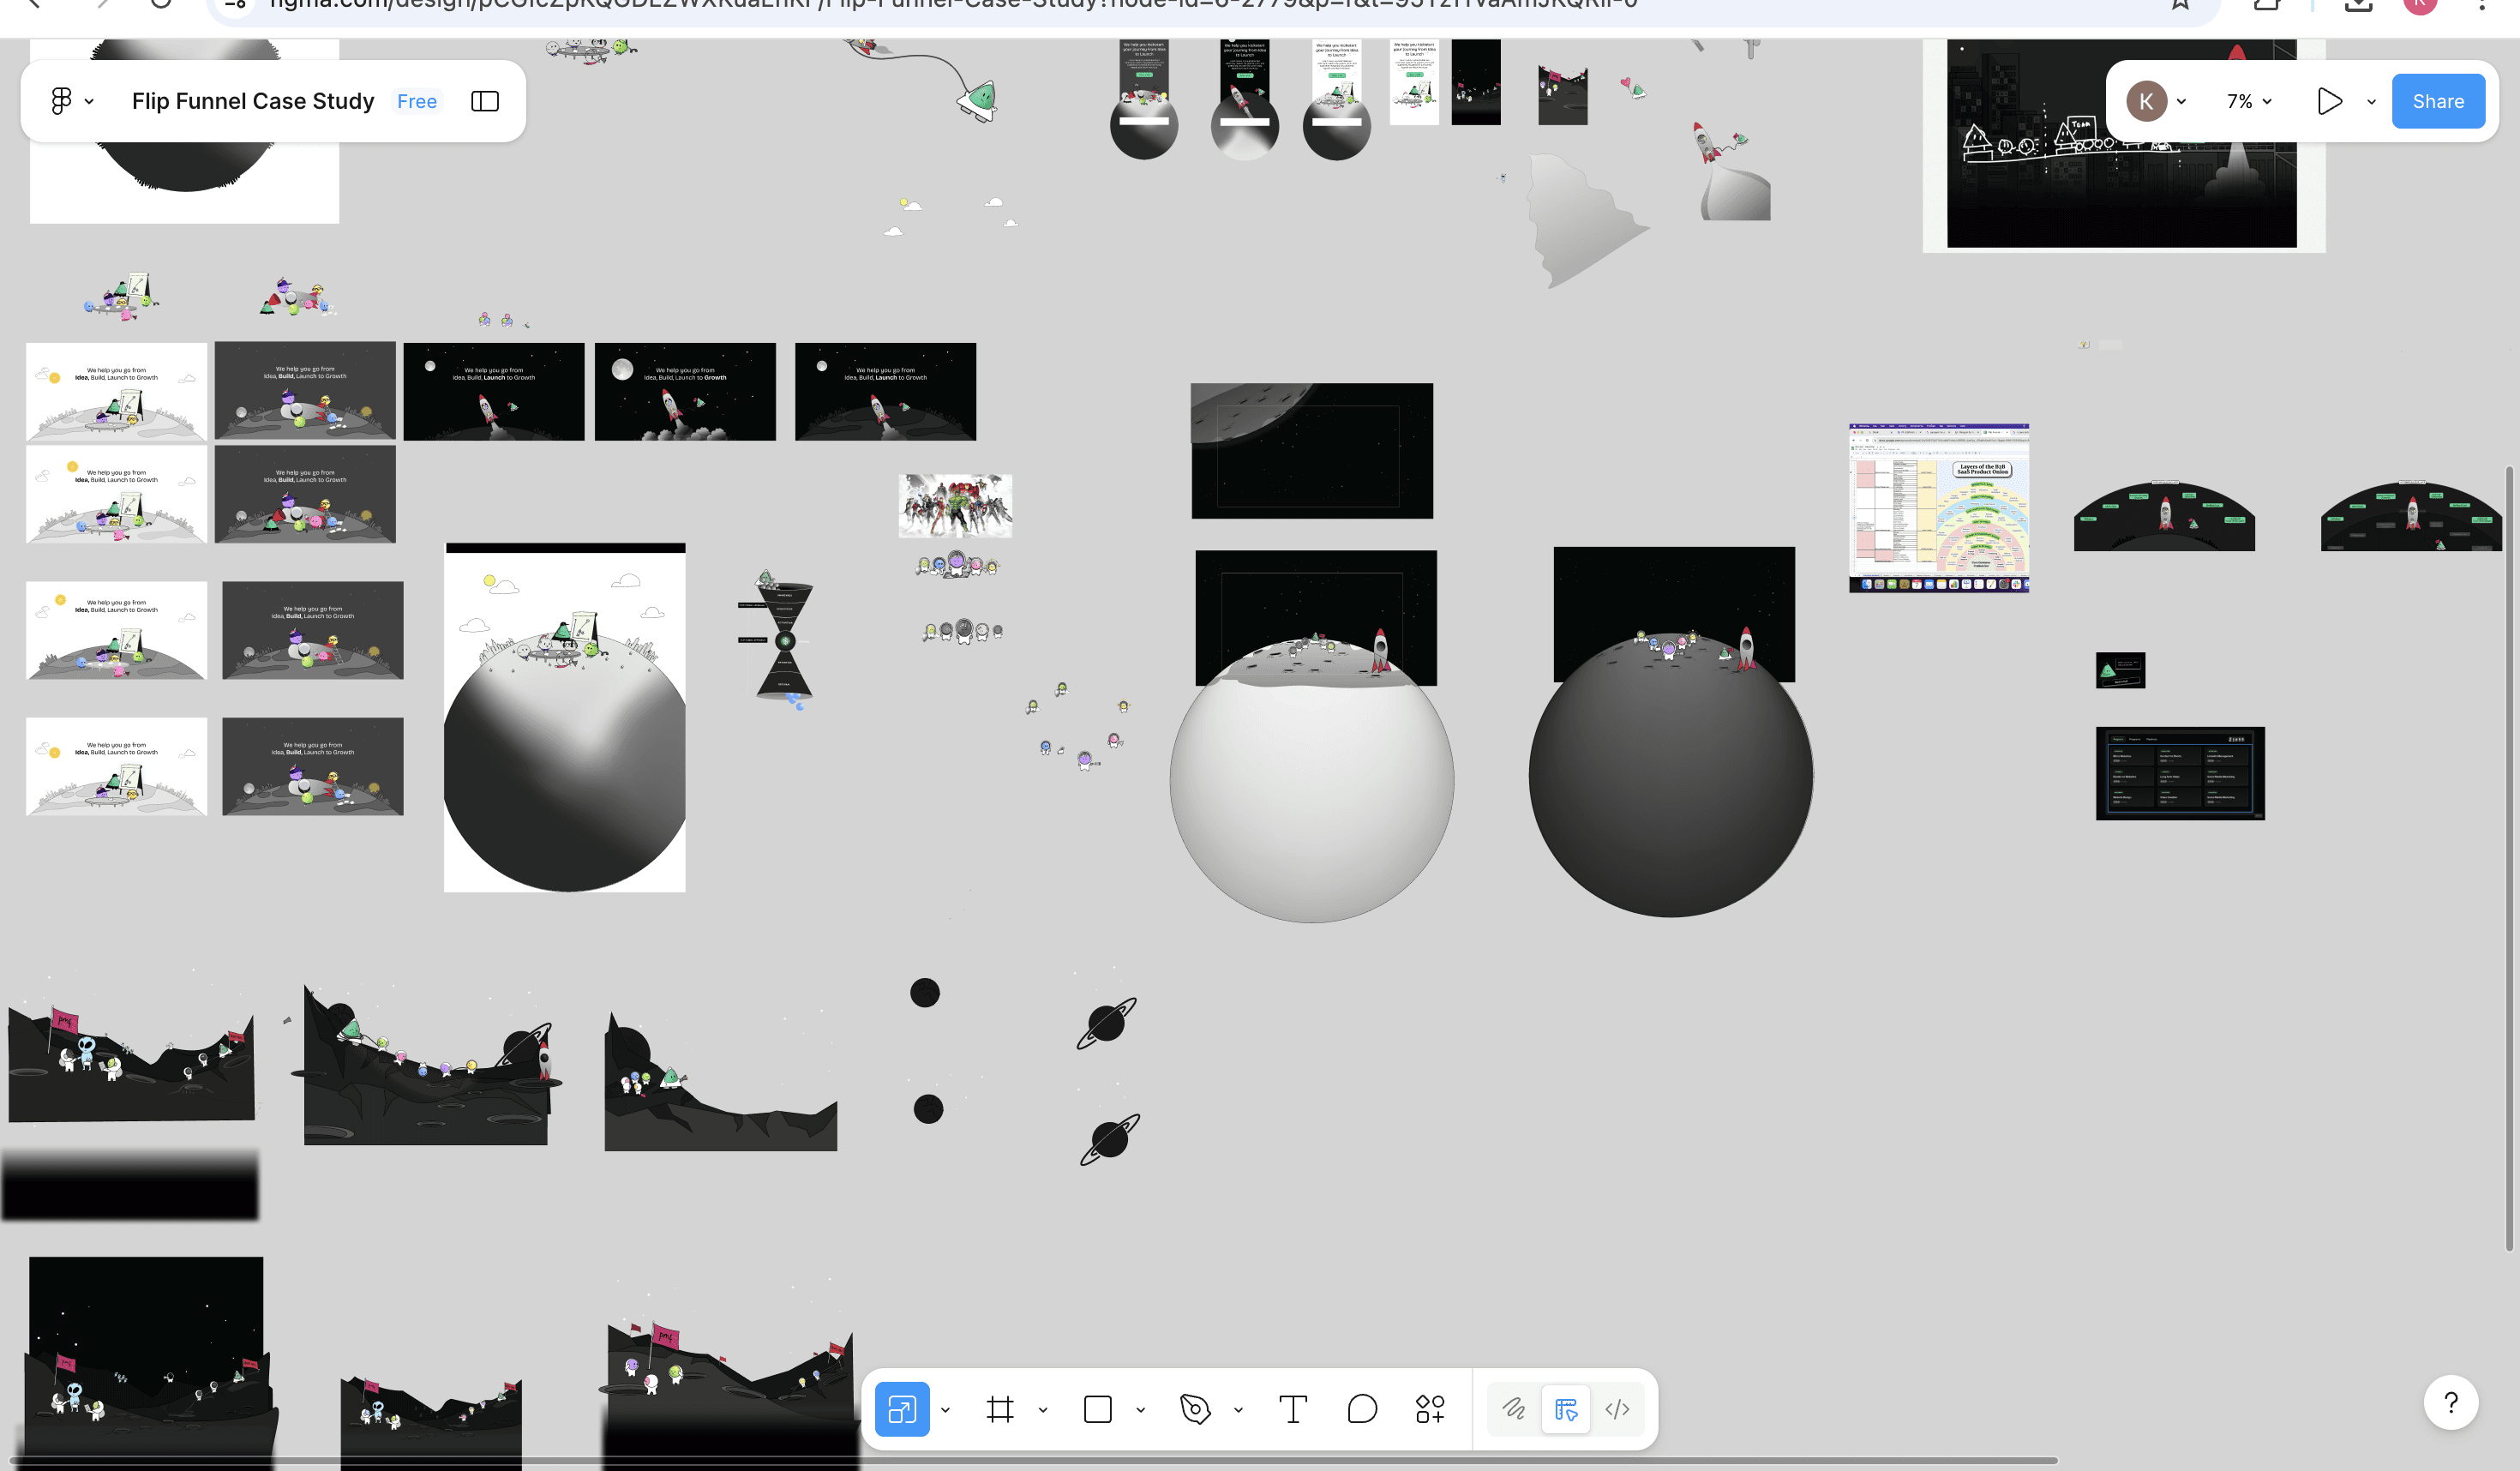
Task: Toggle the sidebar panel visibility
Action: 485,101
